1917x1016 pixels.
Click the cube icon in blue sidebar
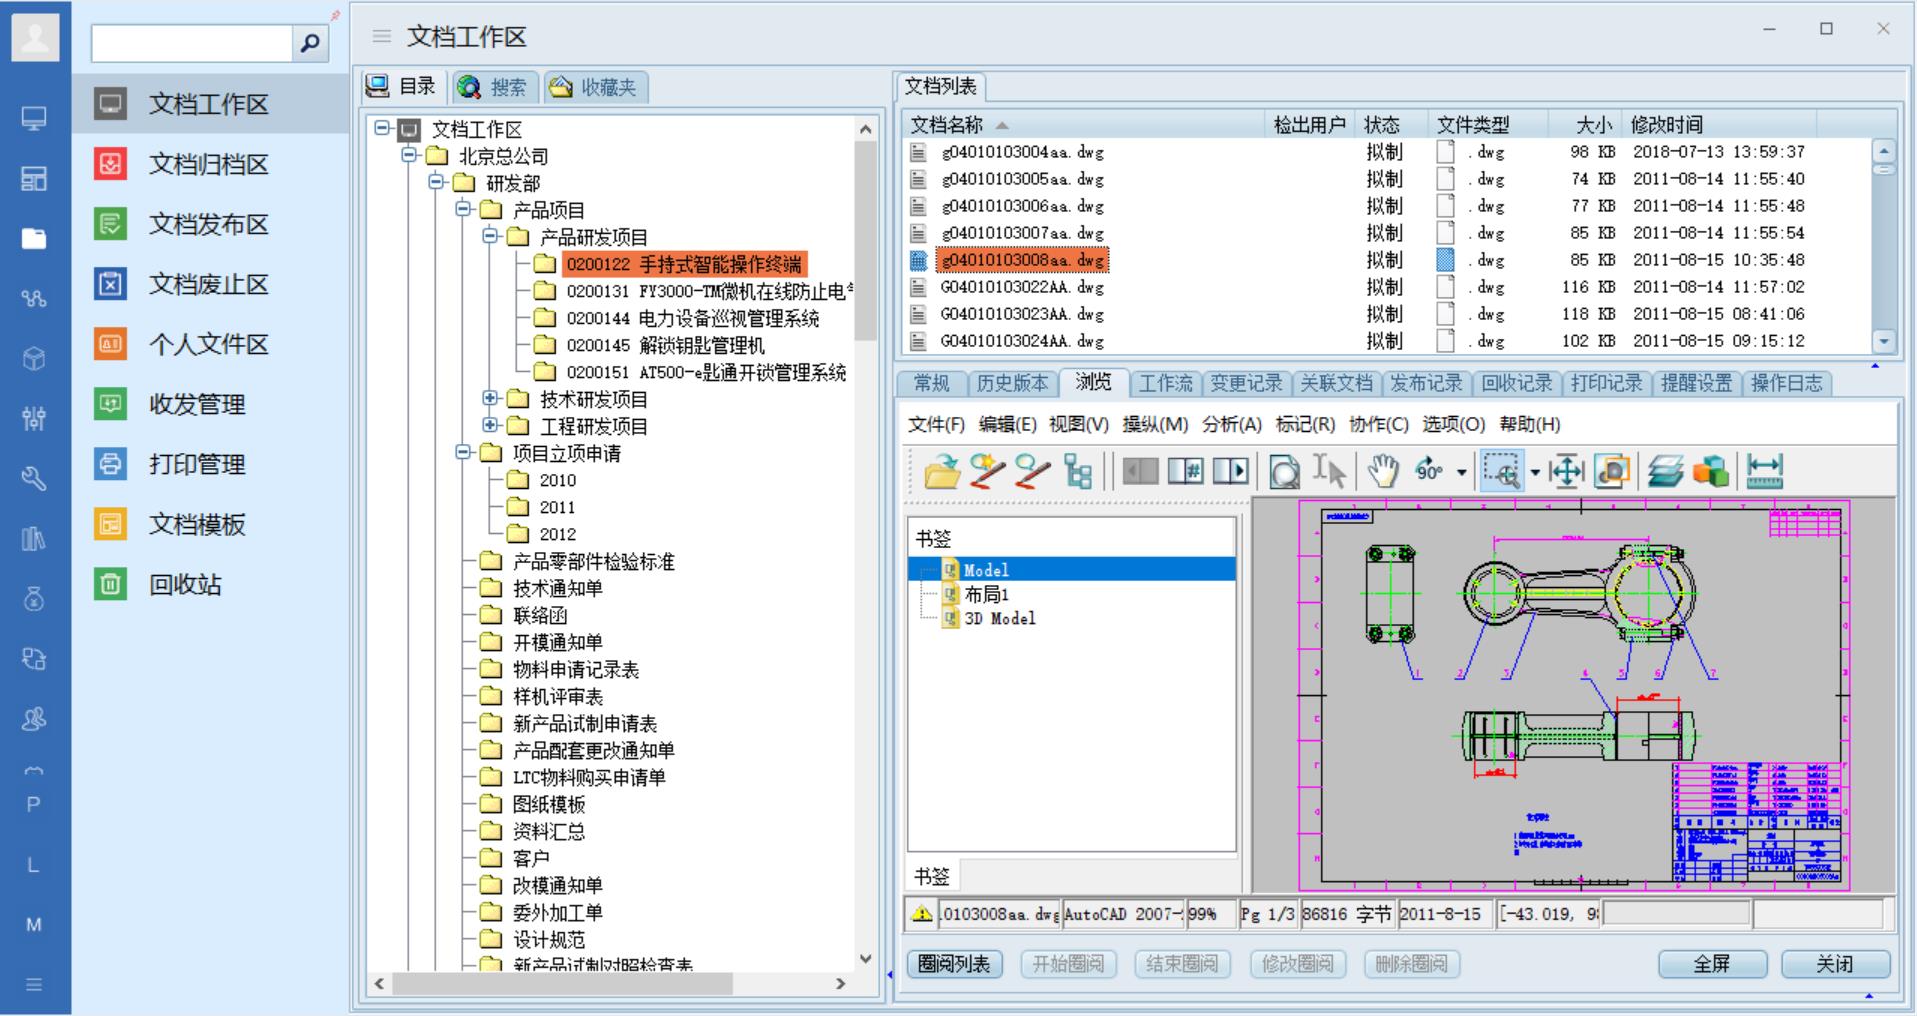point(34,359)
